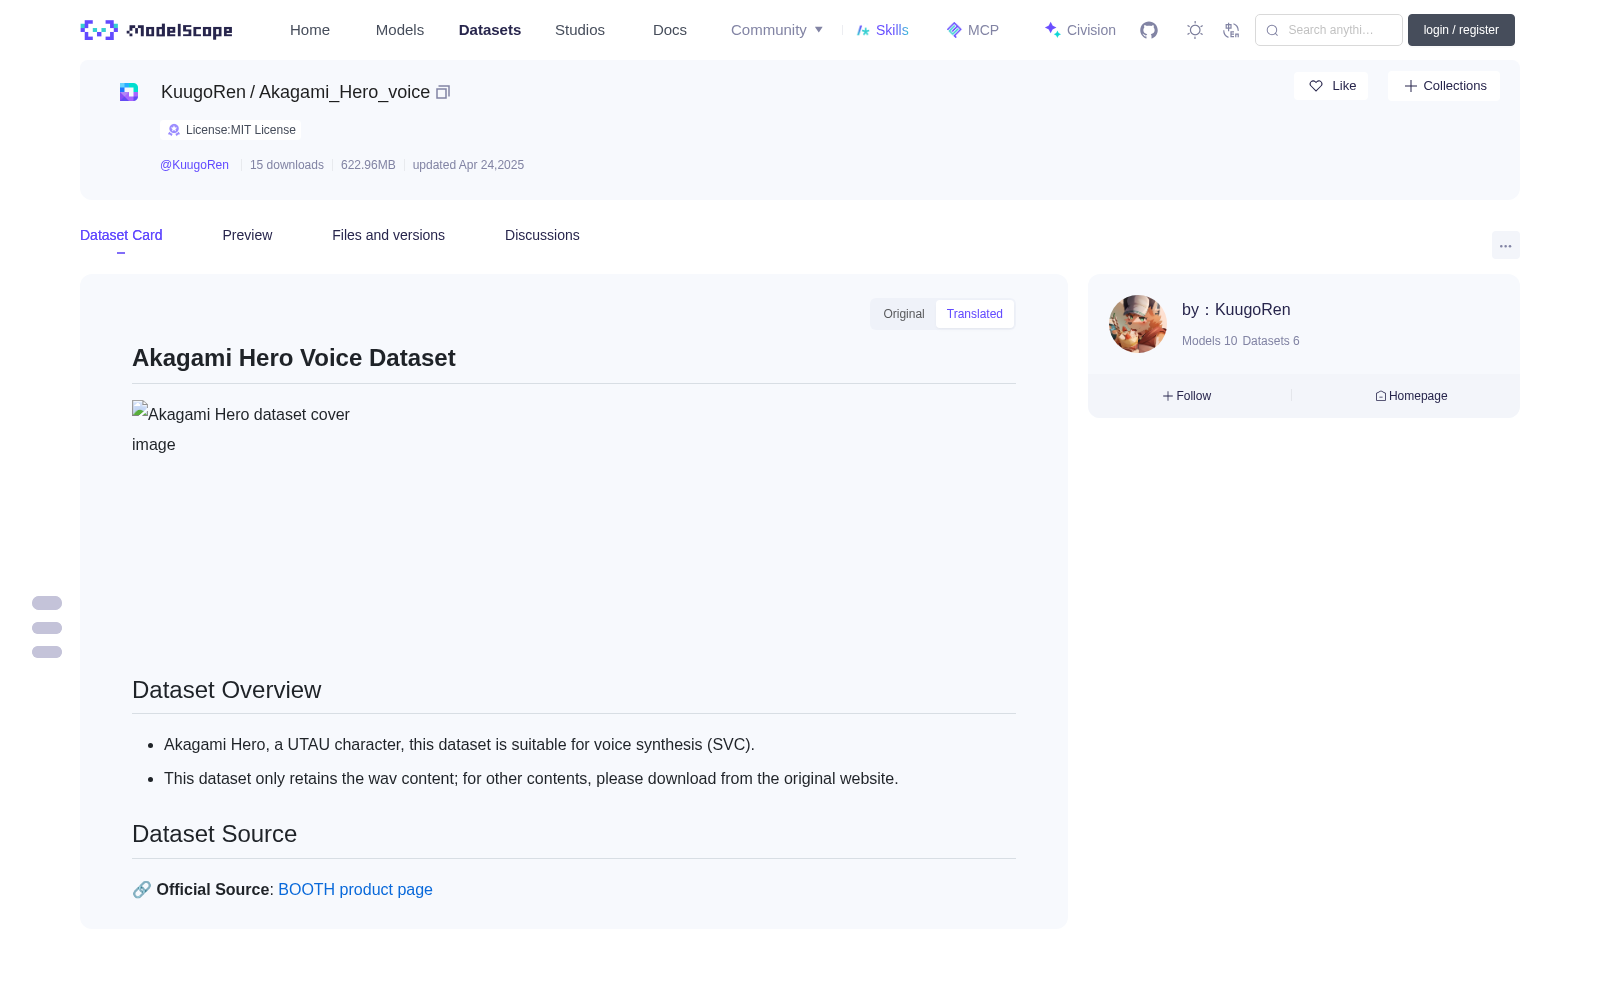Switch to Translated text view

click(975, 314)
